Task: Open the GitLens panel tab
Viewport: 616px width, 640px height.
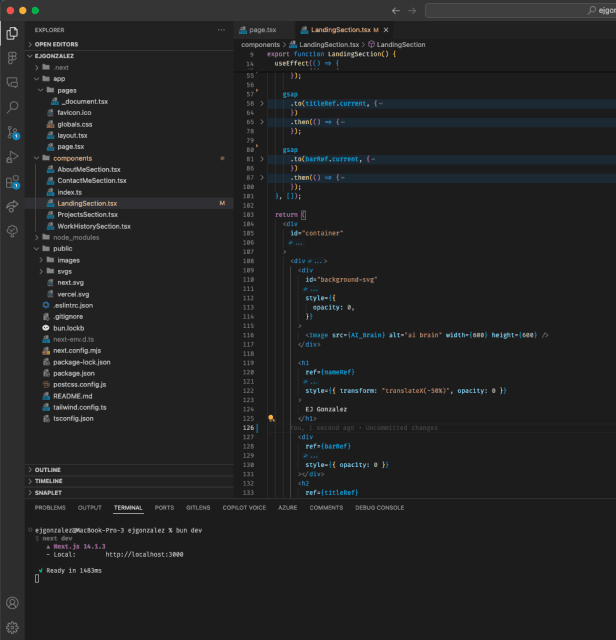Action: point(198,507)
